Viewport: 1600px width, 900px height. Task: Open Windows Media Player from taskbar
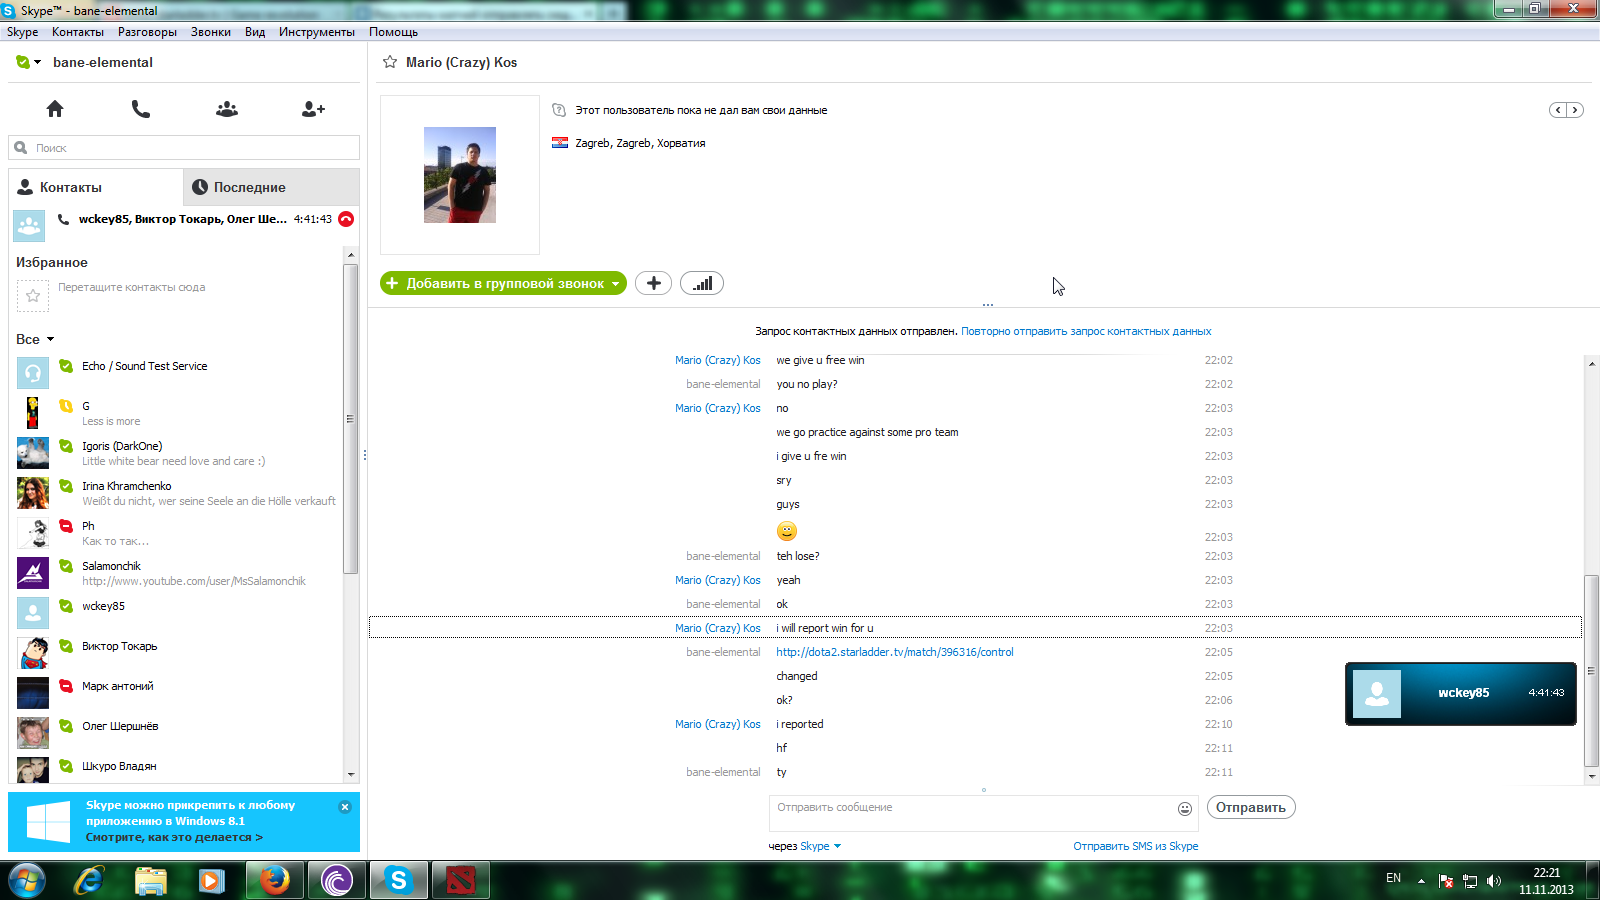211,880
